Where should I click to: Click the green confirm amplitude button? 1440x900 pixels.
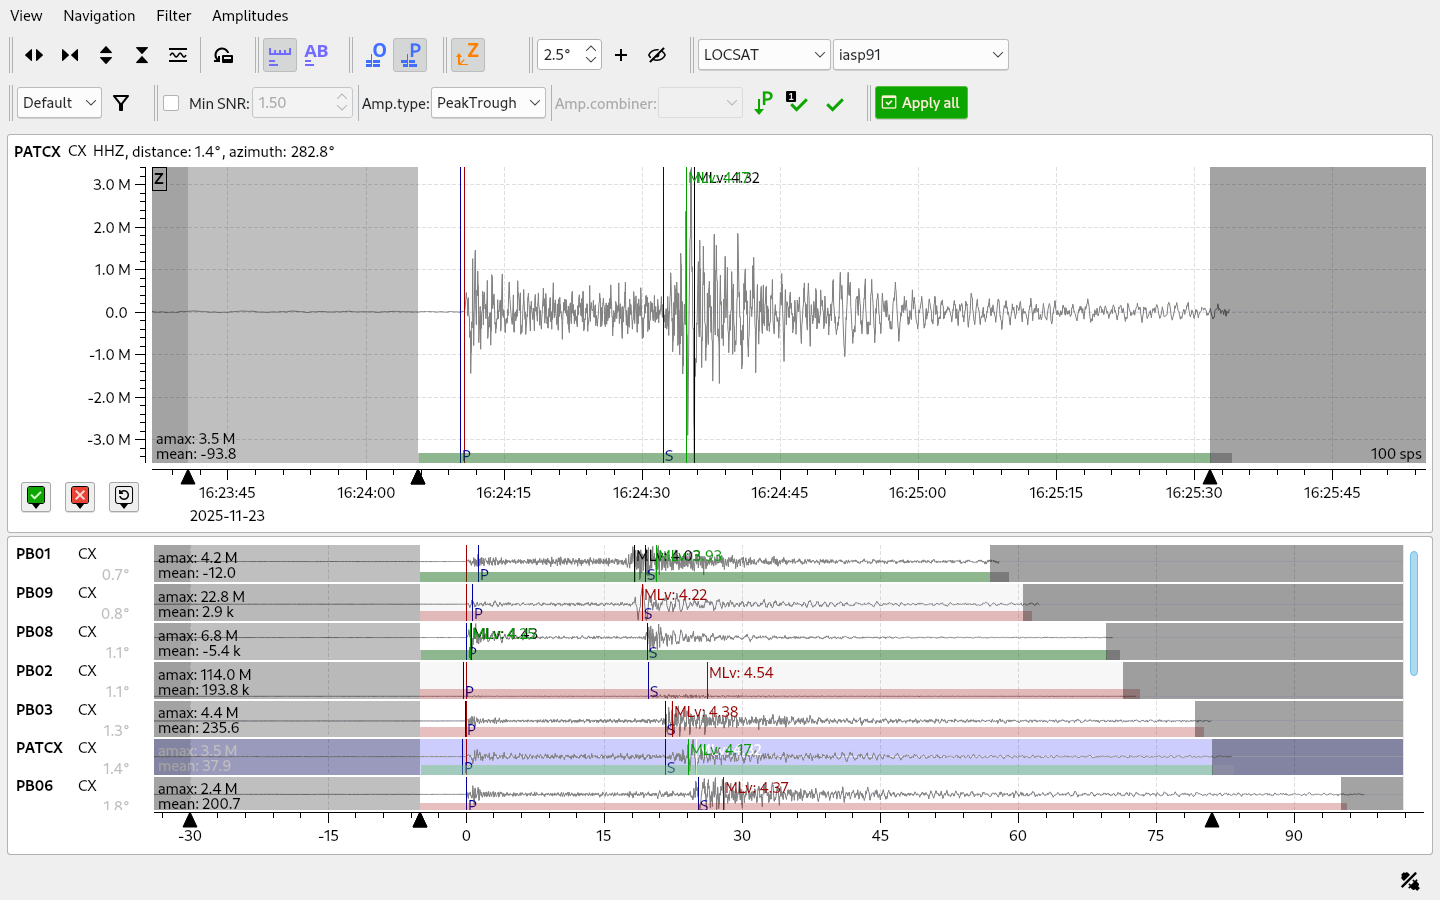click(37, 496)
